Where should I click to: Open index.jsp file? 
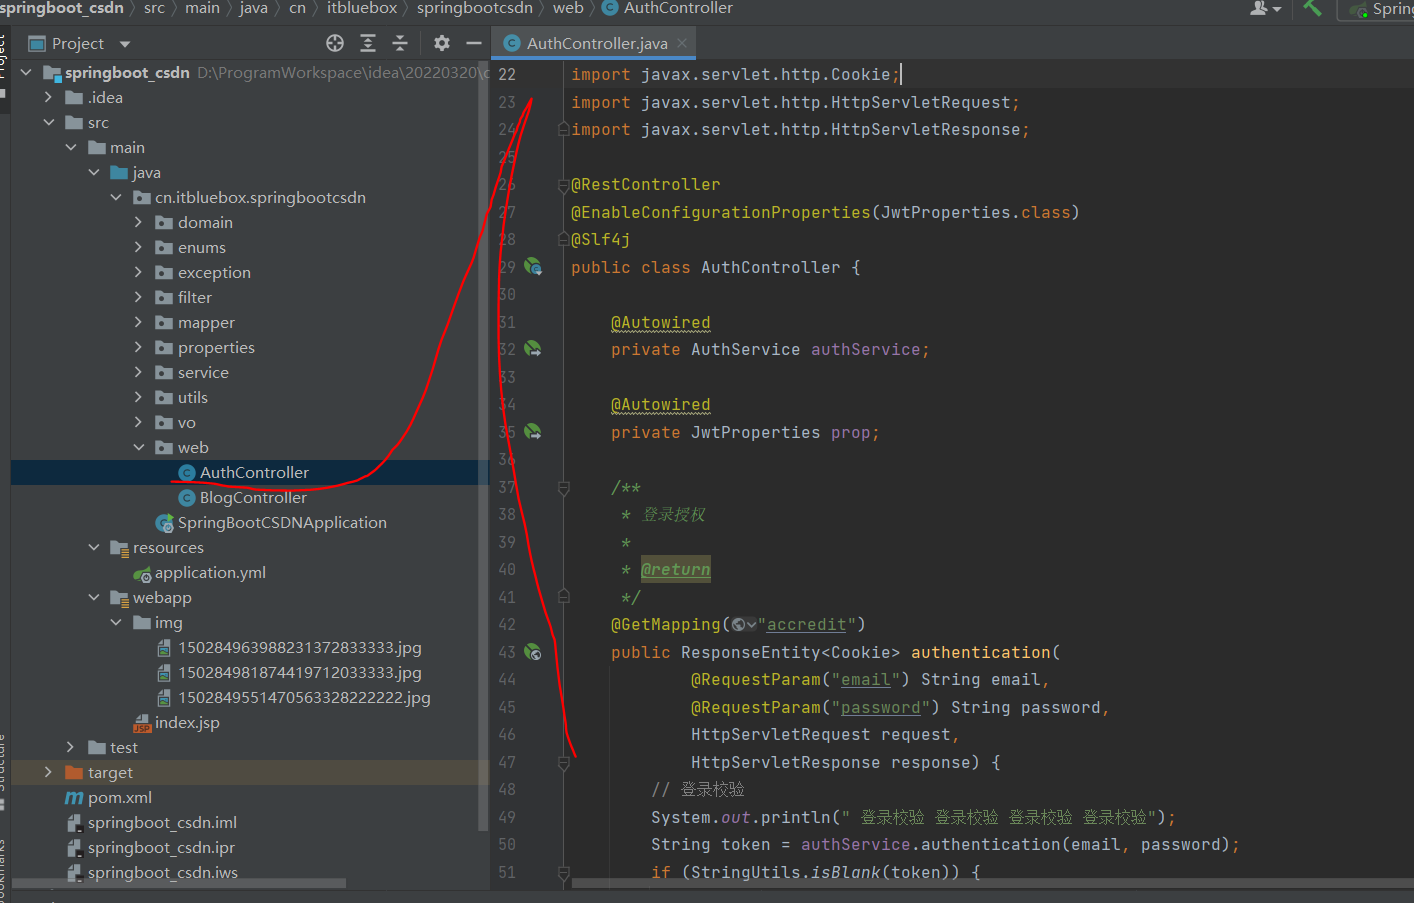pyautogui.click(x=187, y=722)
